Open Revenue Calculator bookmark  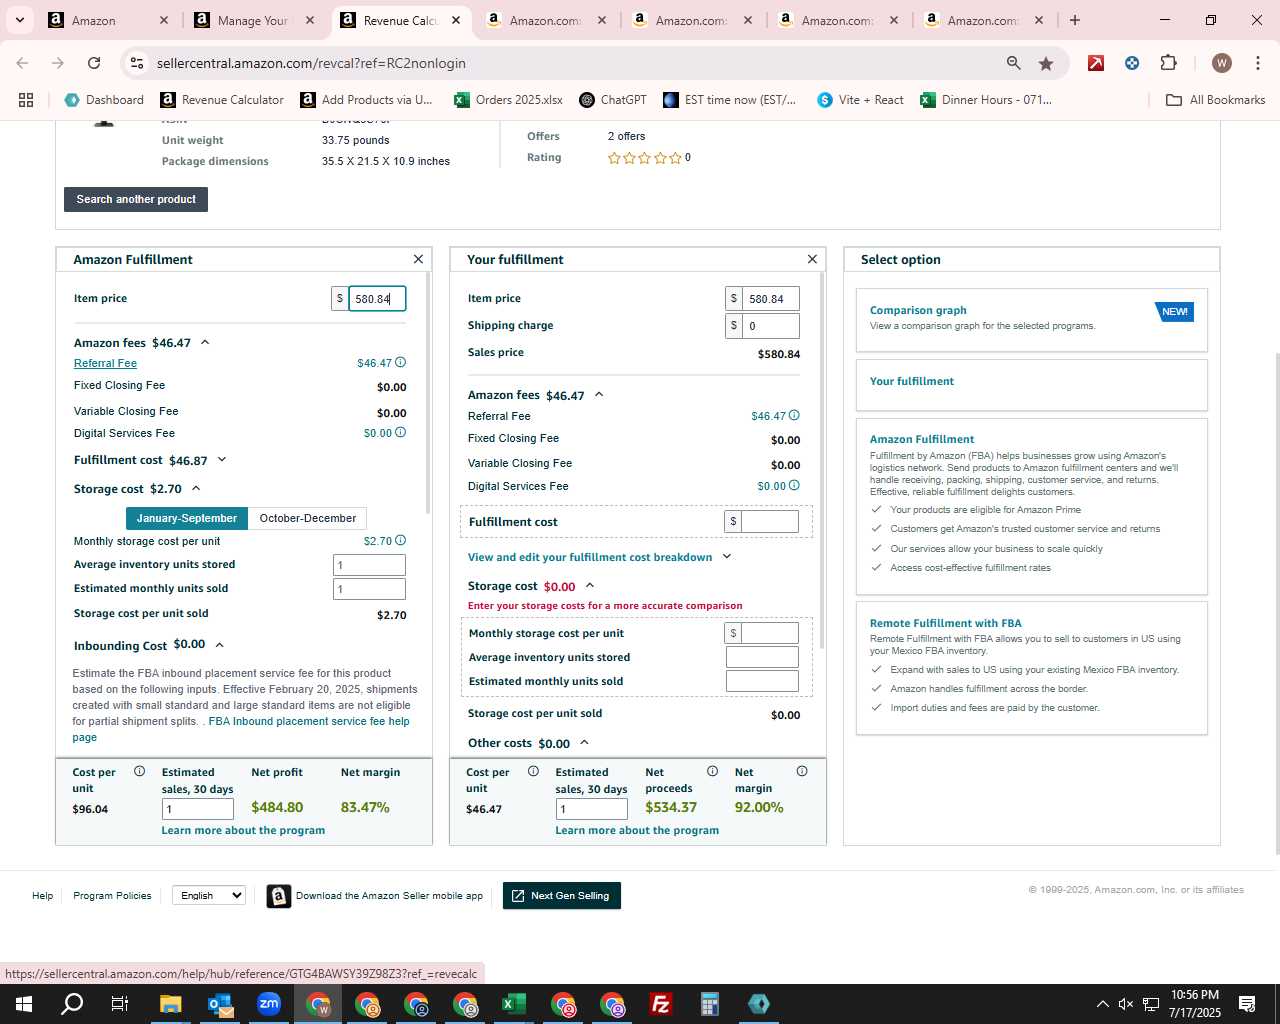pos(222,100)
